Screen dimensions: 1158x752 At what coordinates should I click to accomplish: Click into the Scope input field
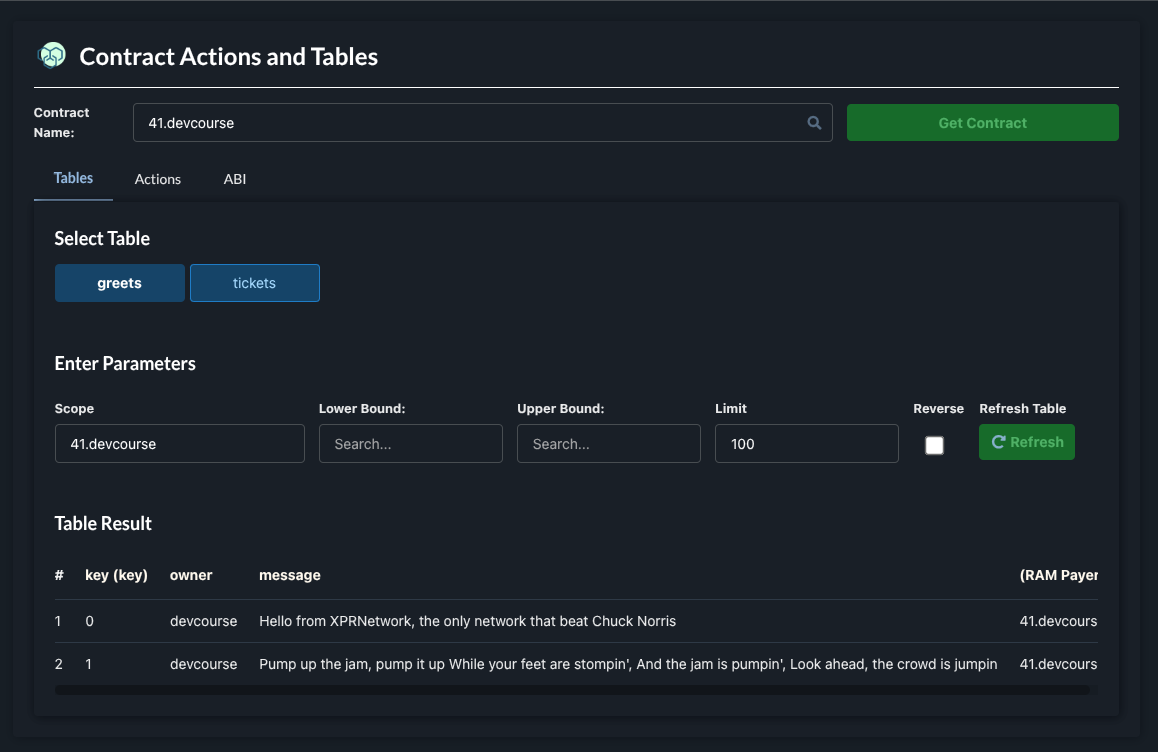coord(179,444)
